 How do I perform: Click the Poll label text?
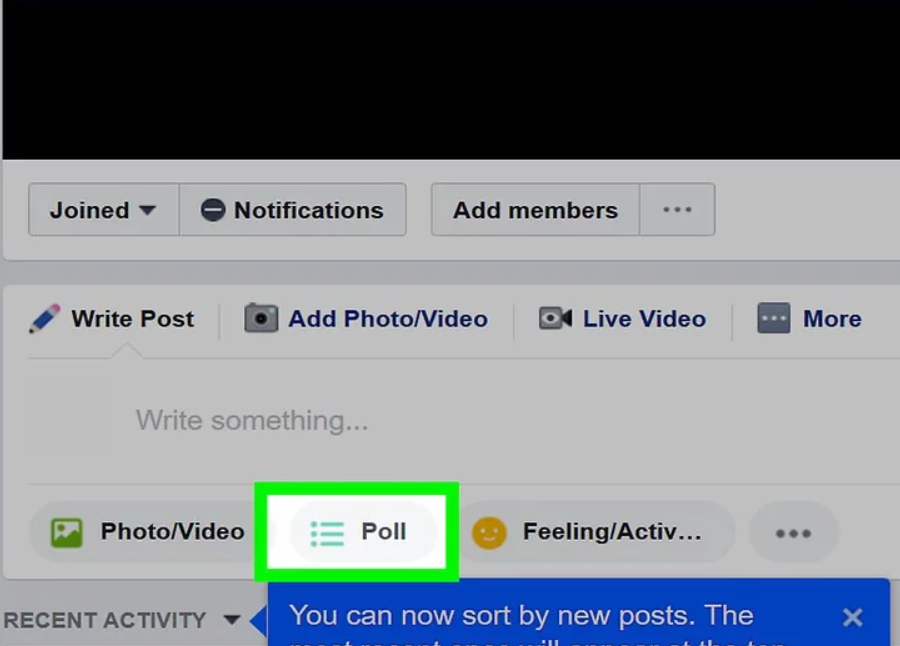pyautogui.click(x=383, y=531)
